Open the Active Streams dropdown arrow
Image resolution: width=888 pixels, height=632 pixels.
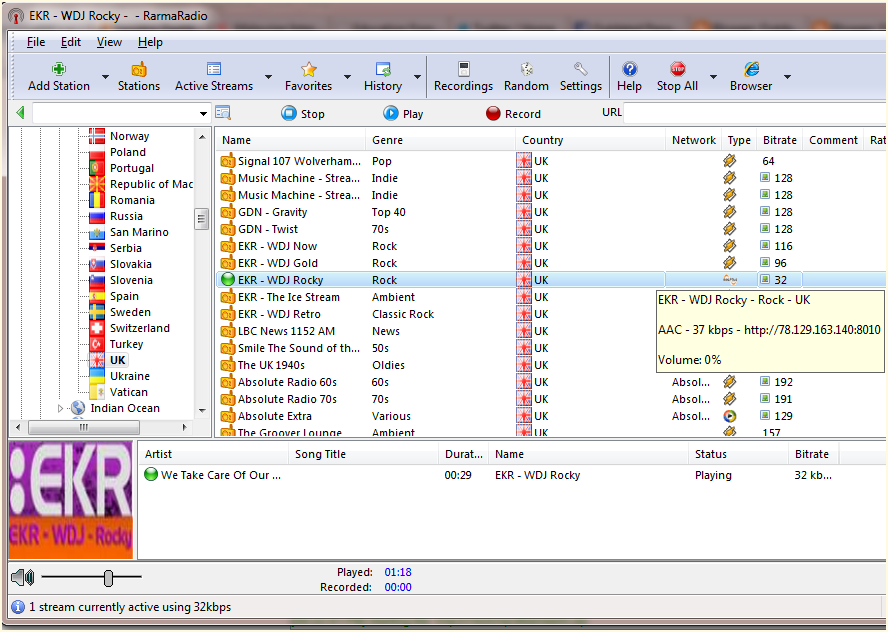tap(268, 76)
